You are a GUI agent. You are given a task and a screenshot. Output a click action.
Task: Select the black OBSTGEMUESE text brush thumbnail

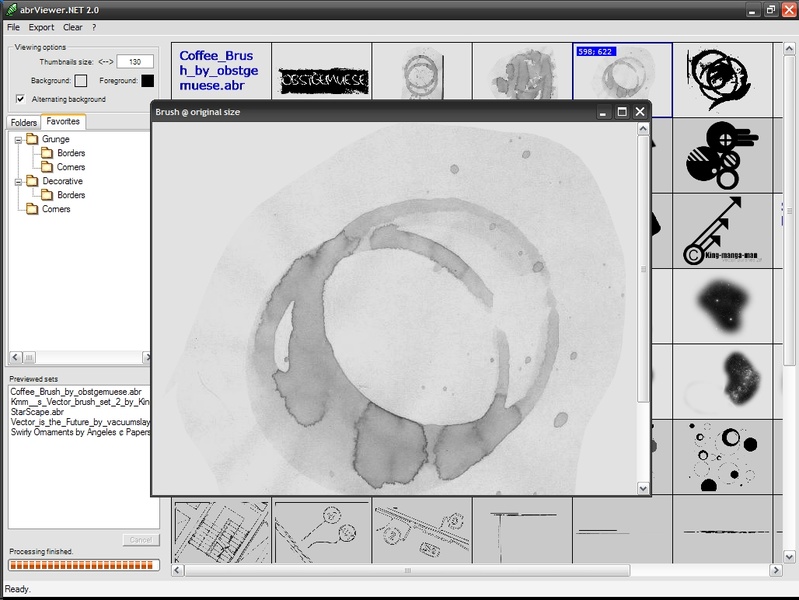(x=322, y=79)
